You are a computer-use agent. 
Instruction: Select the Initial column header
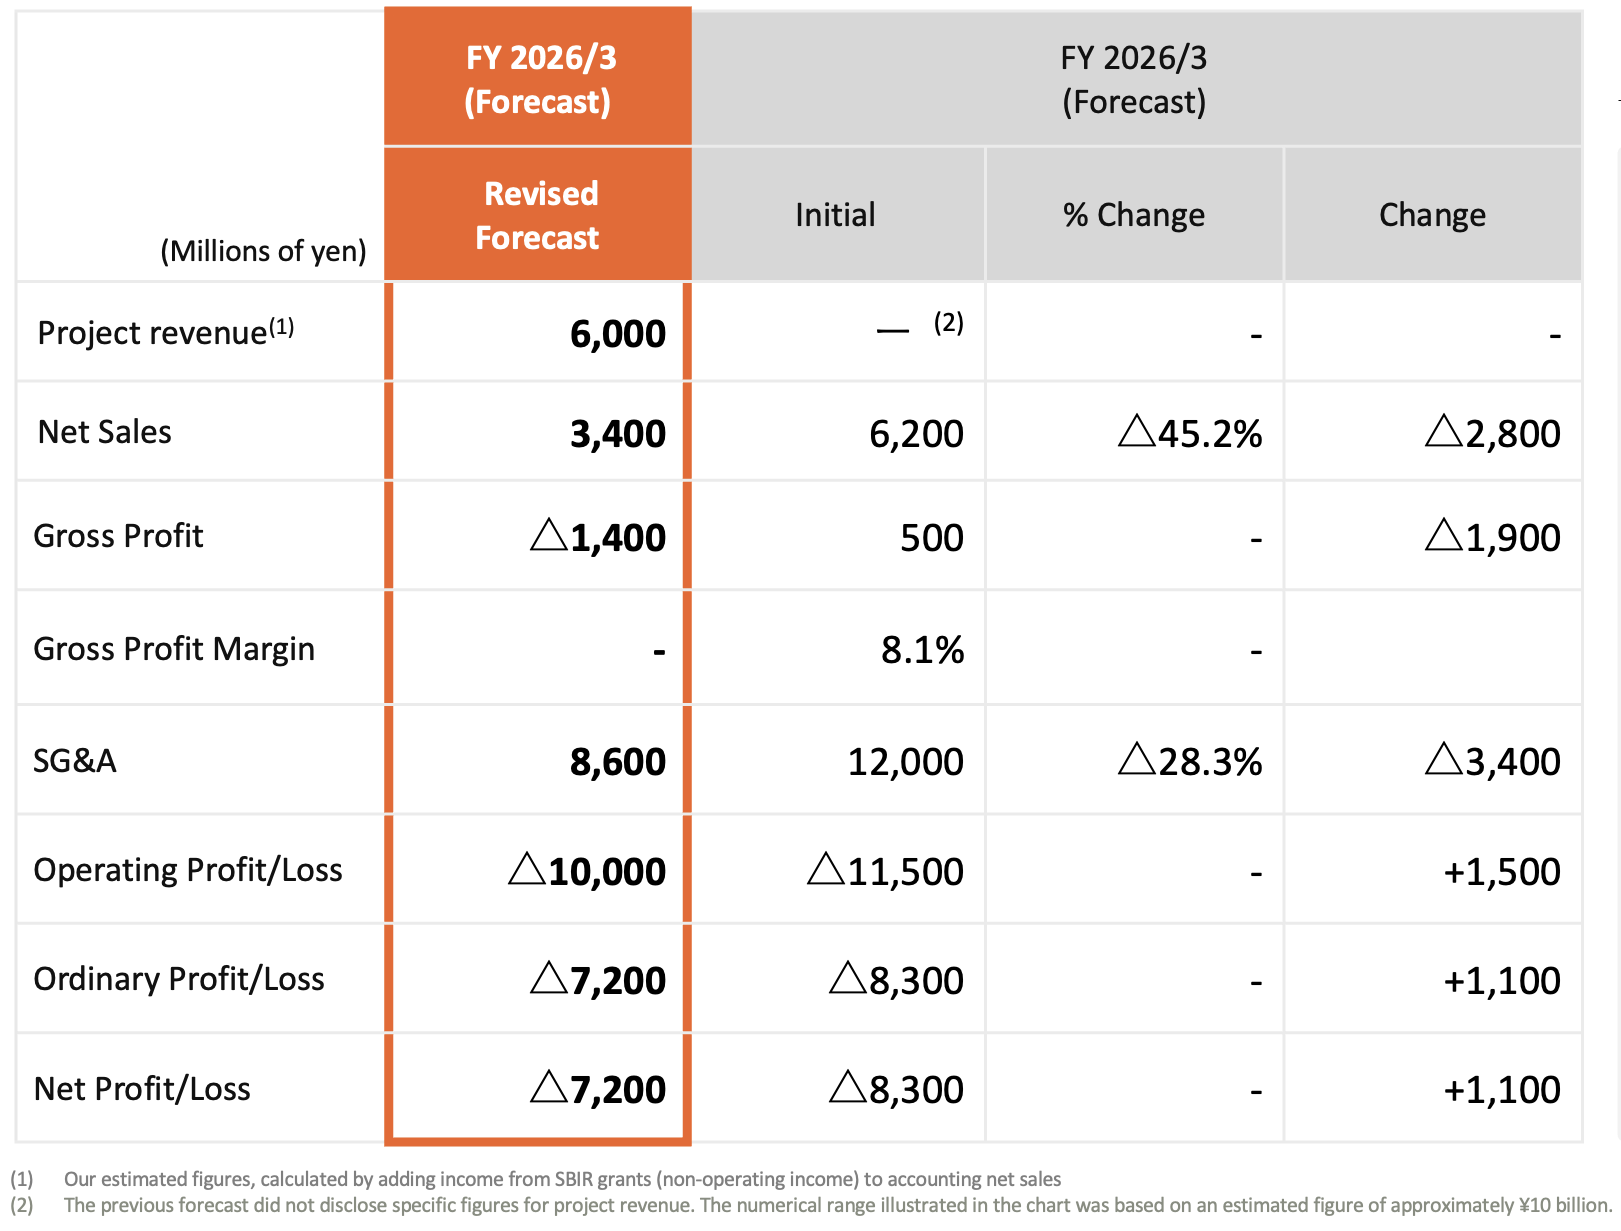835,215
